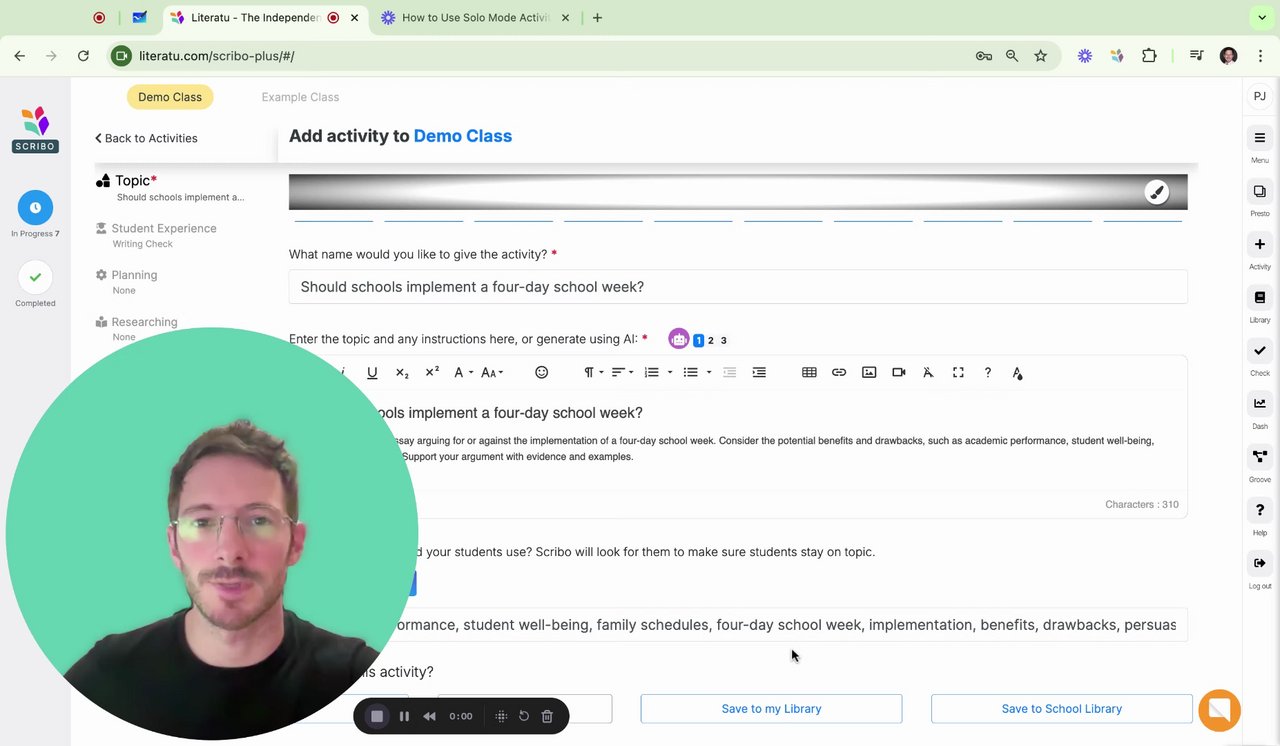Open the font family dropdown
Image resolution: width=1280 pixels, height=746 pixels.
[x=463, y=372]
